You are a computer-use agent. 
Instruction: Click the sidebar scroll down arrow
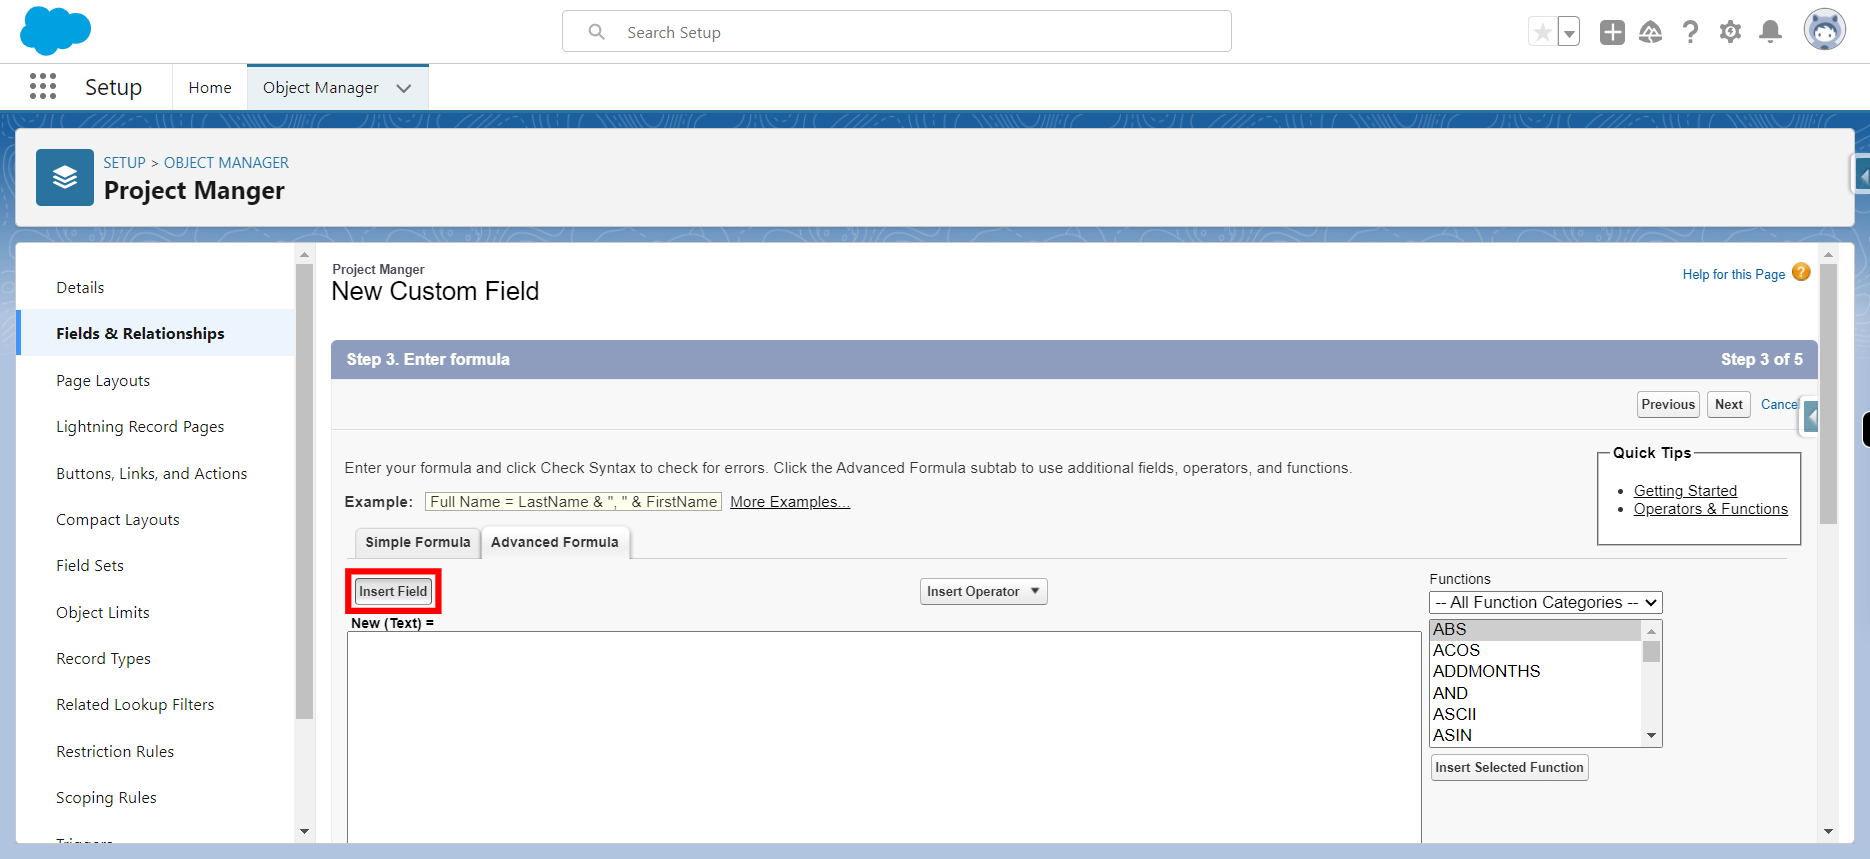(x=304, y=831)
